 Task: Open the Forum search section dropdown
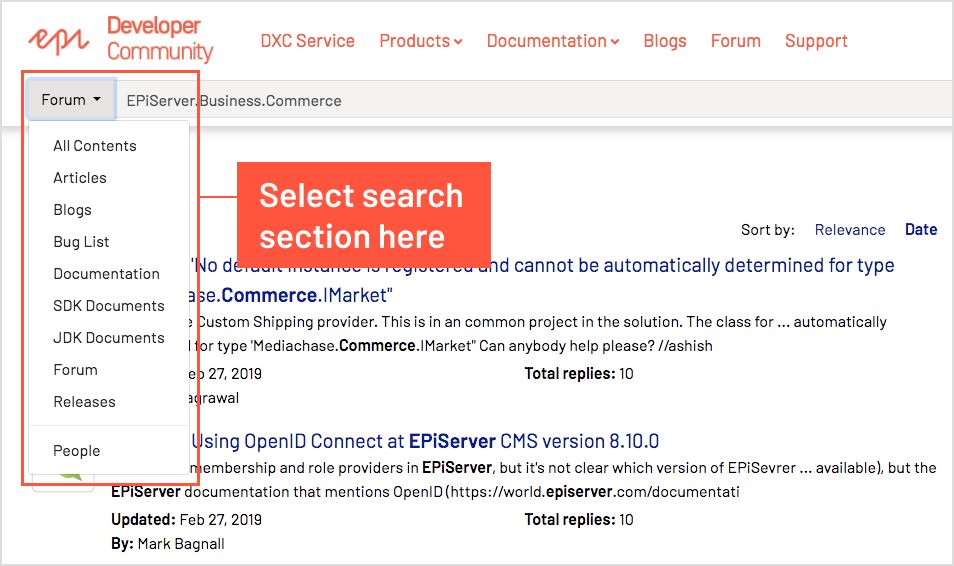click(71, 100)
